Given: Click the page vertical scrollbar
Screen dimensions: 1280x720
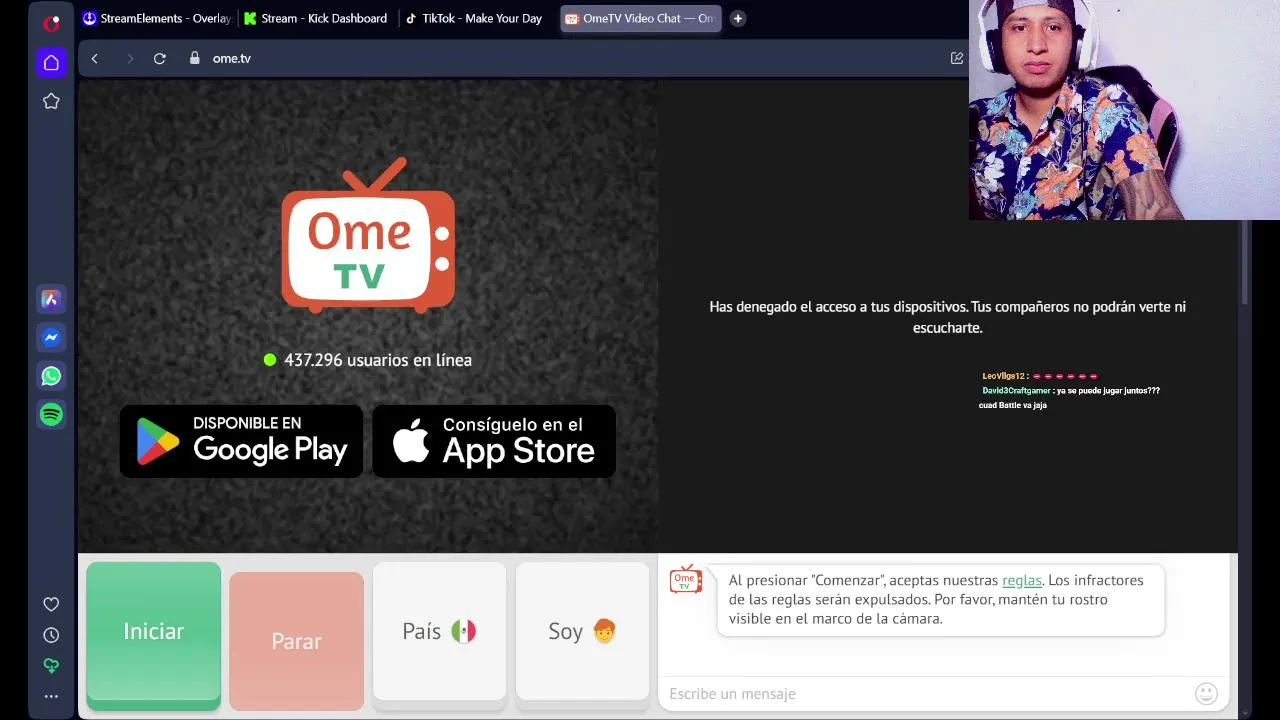Looking at the screenshot, I should 1245,262.
